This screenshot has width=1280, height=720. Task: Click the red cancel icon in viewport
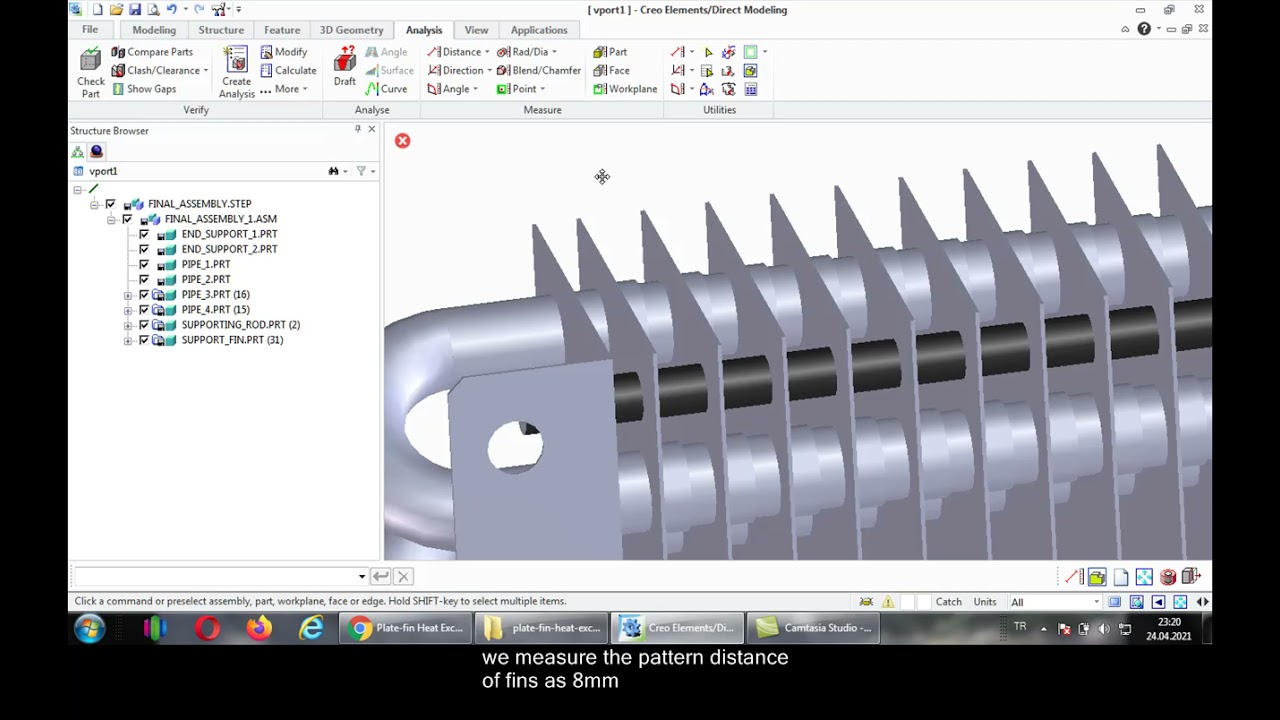402,141
